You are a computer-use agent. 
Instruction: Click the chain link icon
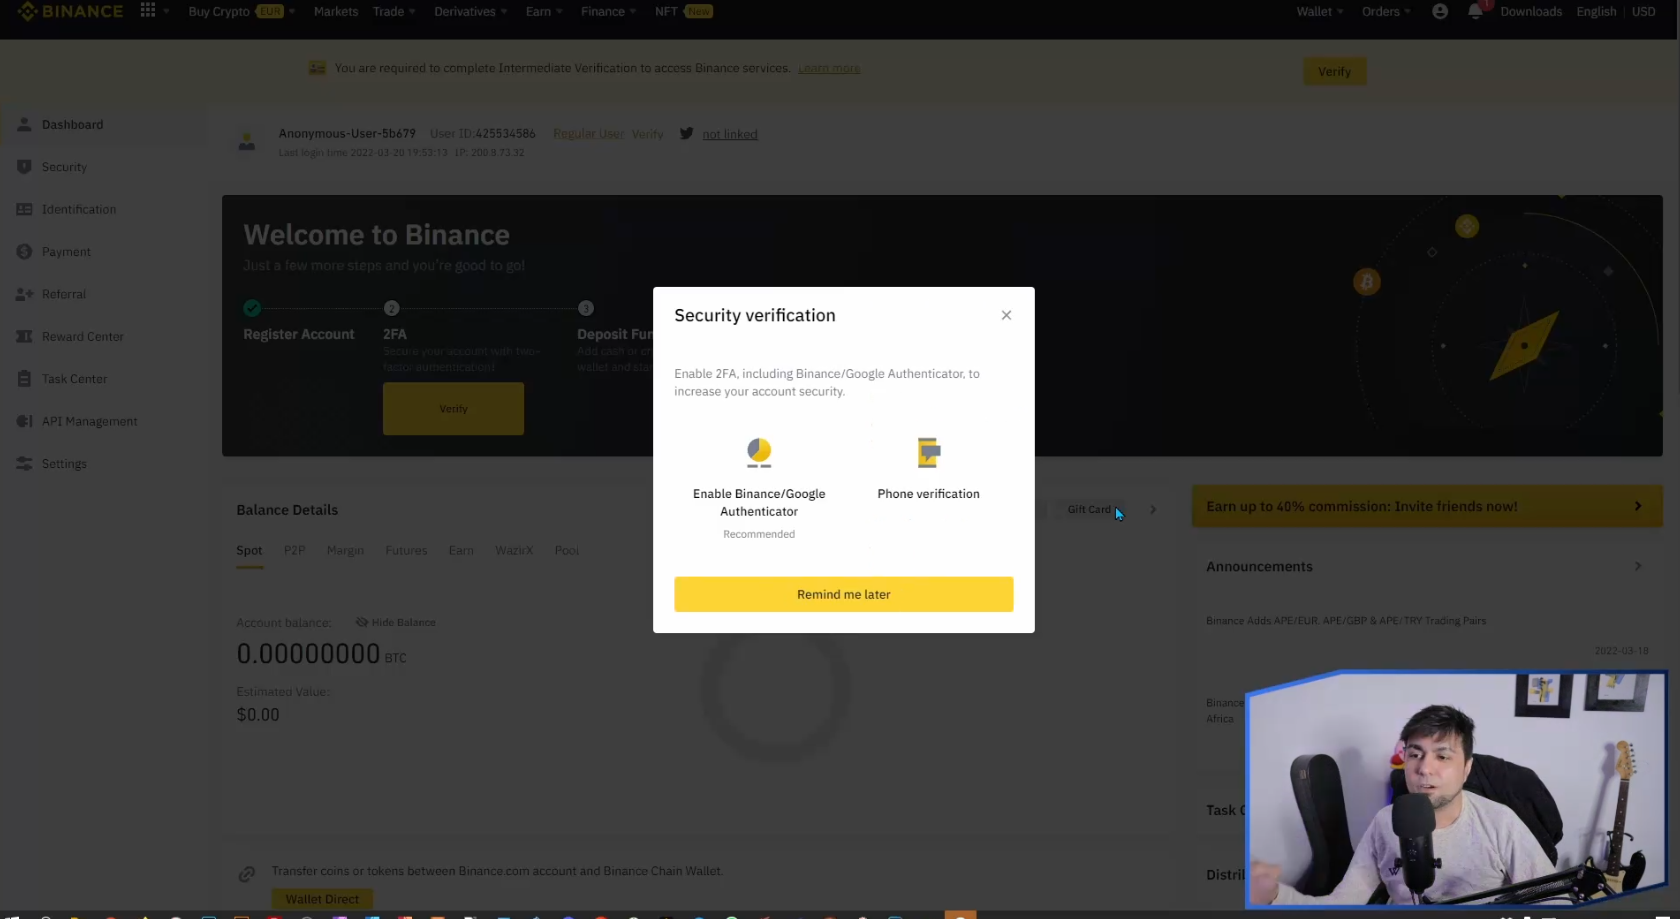click(247, 875)
